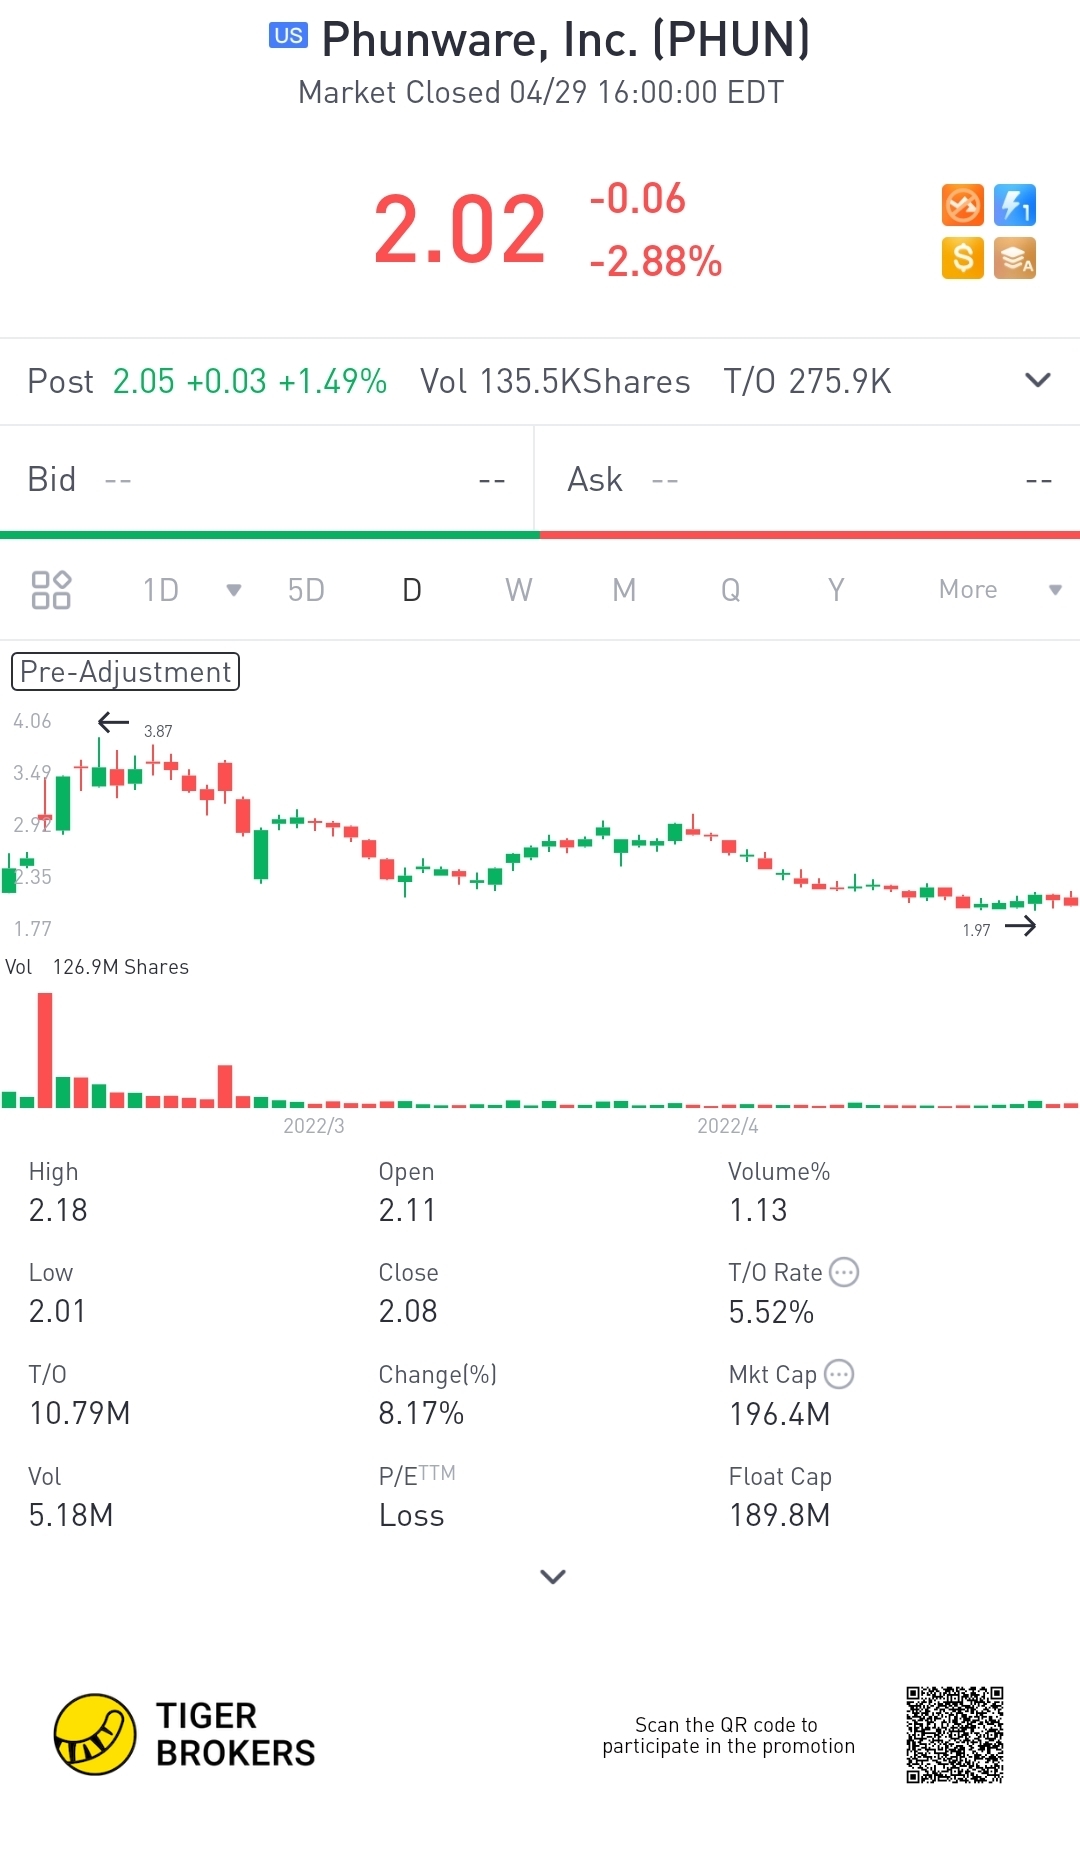This screenshot has height=1856, width=1080.
Task: Tap the Mkt Cap info icon
Action: click(839, 1374)
